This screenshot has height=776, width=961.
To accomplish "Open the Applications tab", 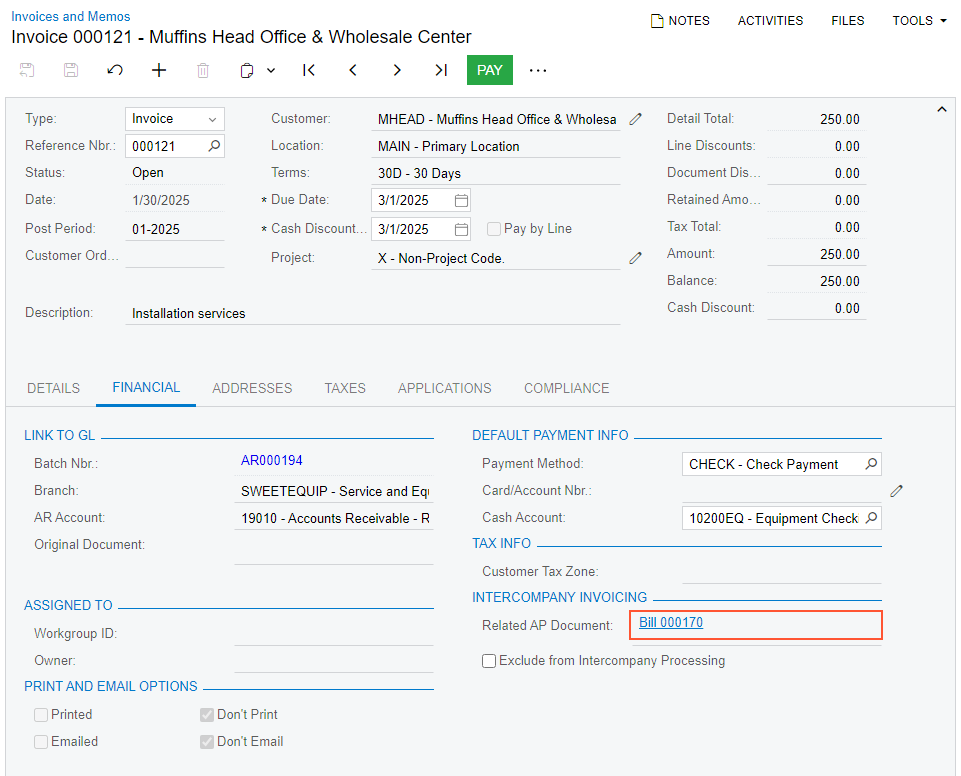I will tap(444, 388).
